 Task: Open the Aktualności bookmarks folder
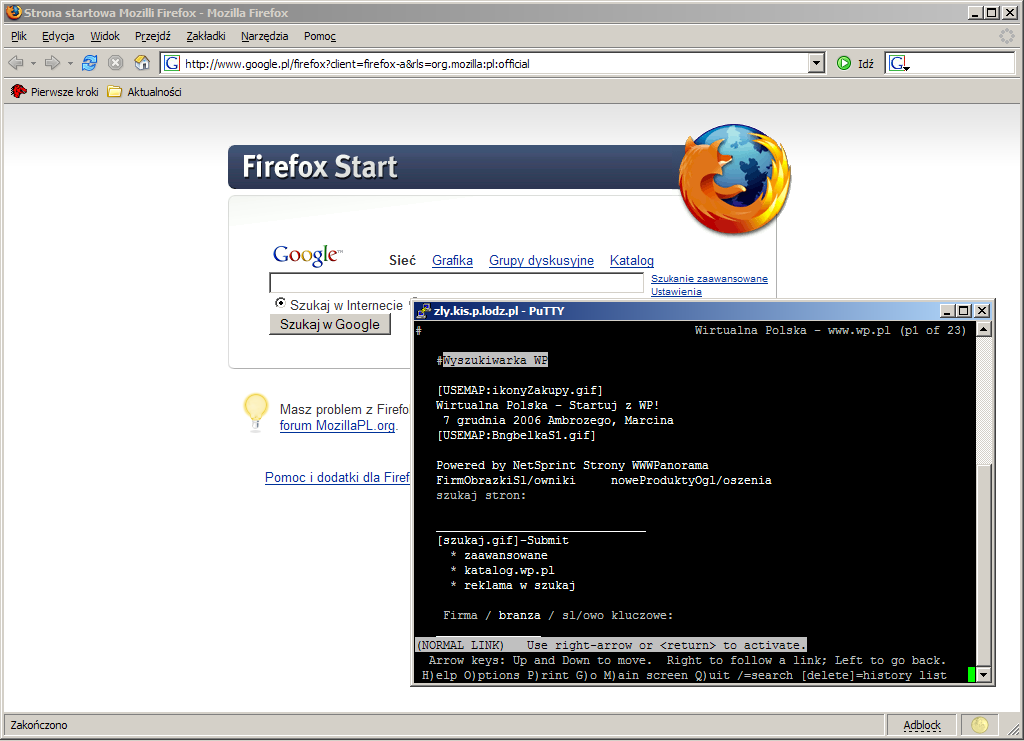(x=144, y=92)
